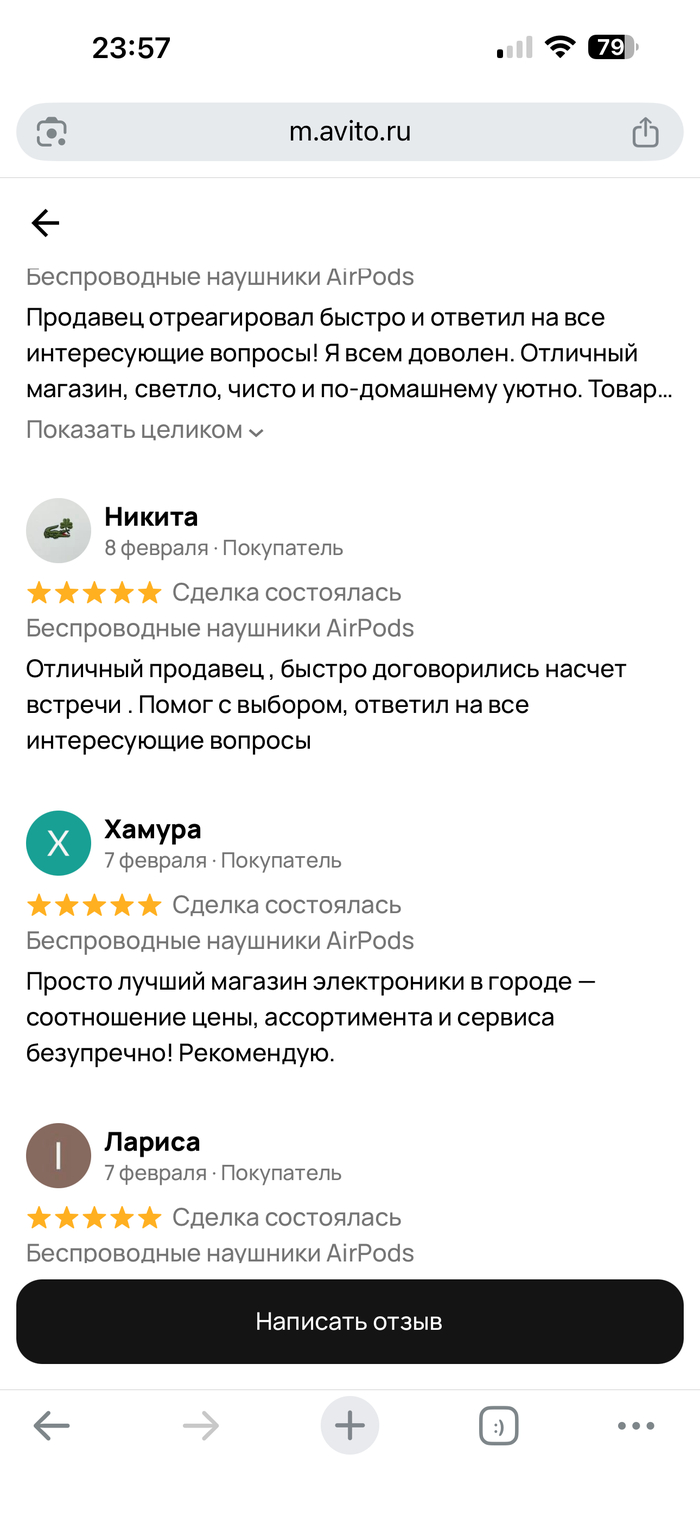This screenshot has width=700, height=1517.
Task: Open Хамура's green avatar
Action: pos(58,843)
